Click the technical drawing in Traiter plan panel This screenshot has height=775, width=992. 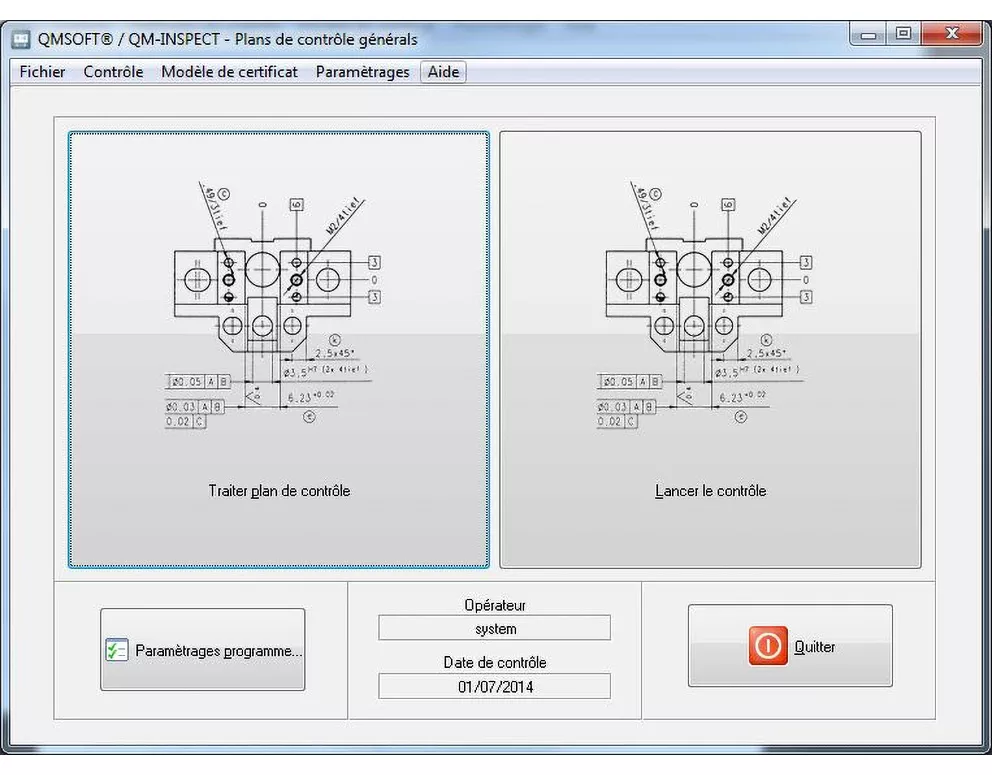point(274,307)
